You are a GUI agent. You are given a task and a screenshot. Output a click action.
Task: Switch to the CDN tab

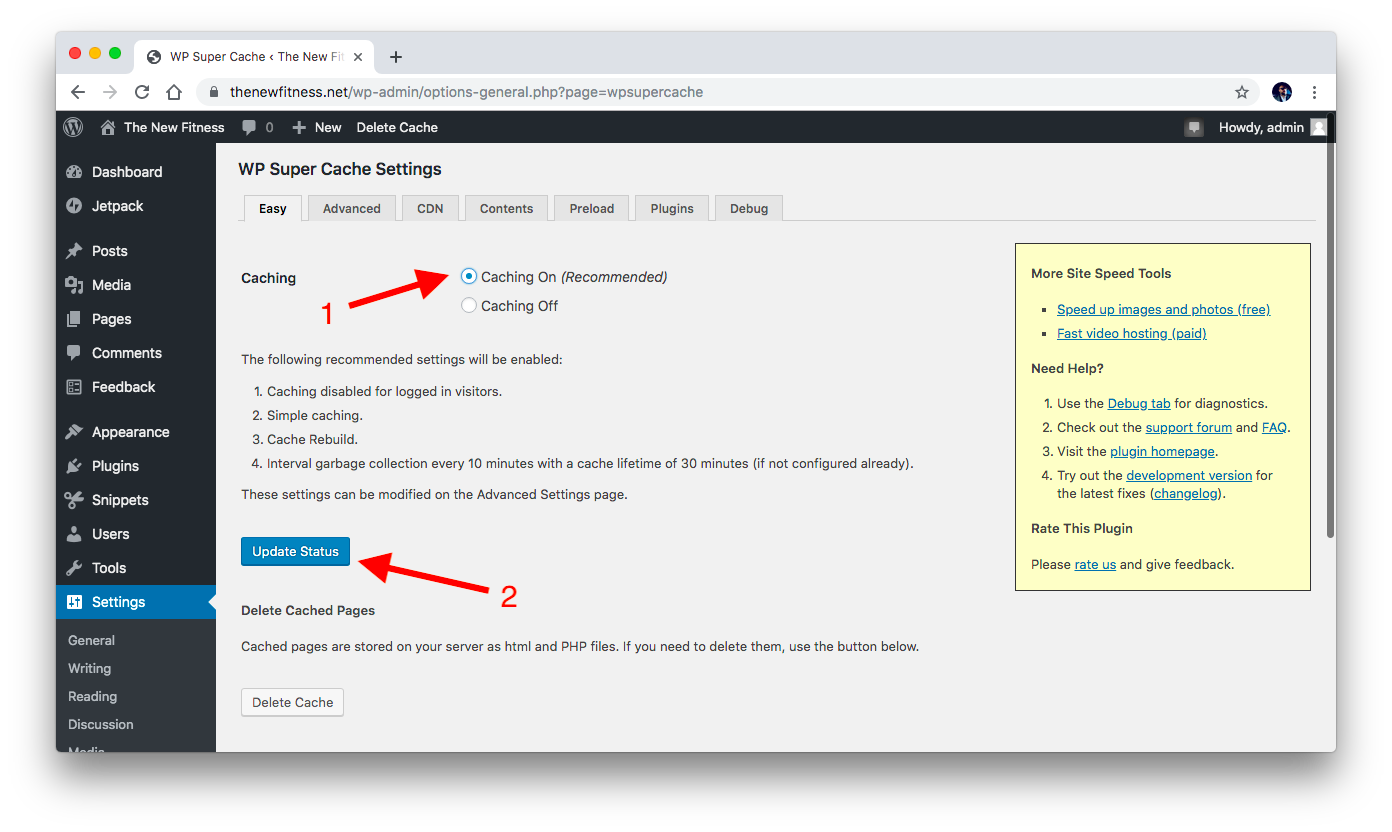click(430, 208)
